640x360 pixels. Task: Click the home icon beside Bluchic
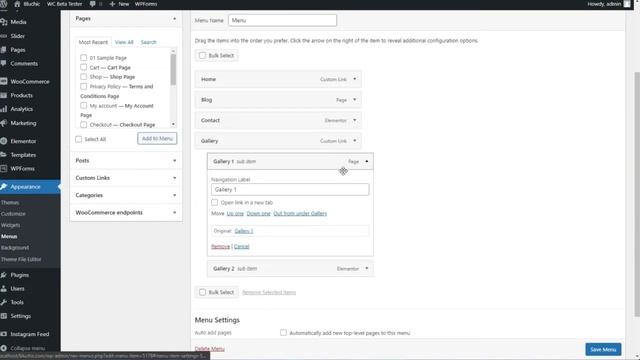17,4
